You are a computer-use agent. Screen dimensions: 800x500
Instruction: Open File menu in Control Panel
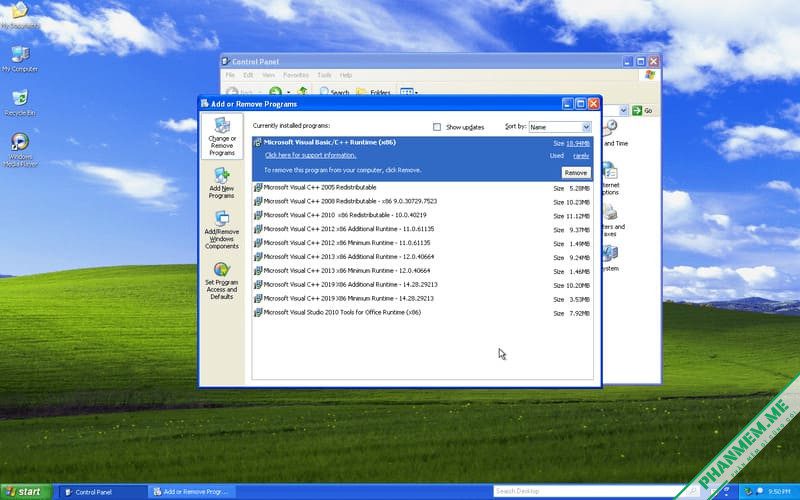click(230, 75)
